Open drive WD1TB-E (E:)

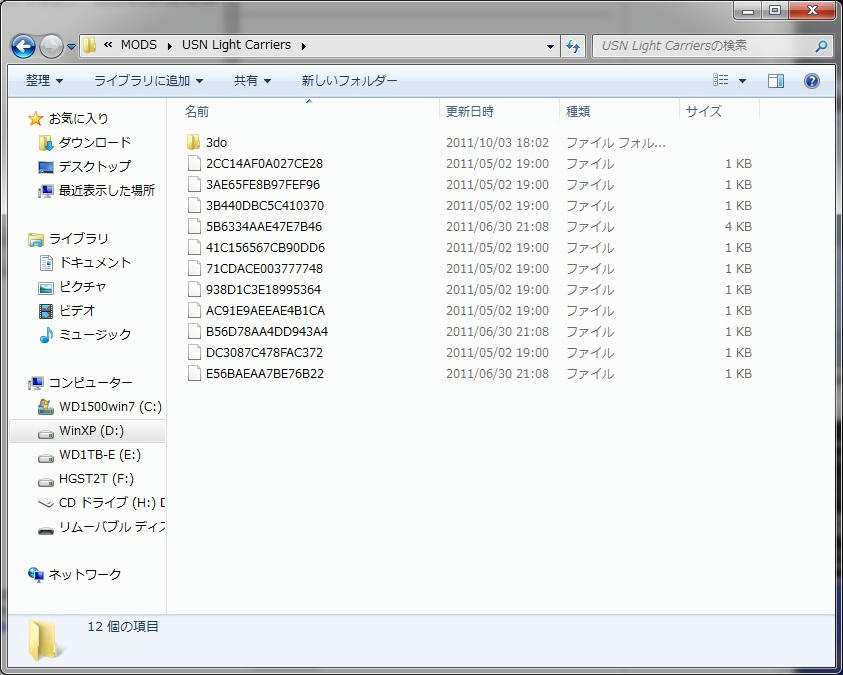tap(90, 455)
